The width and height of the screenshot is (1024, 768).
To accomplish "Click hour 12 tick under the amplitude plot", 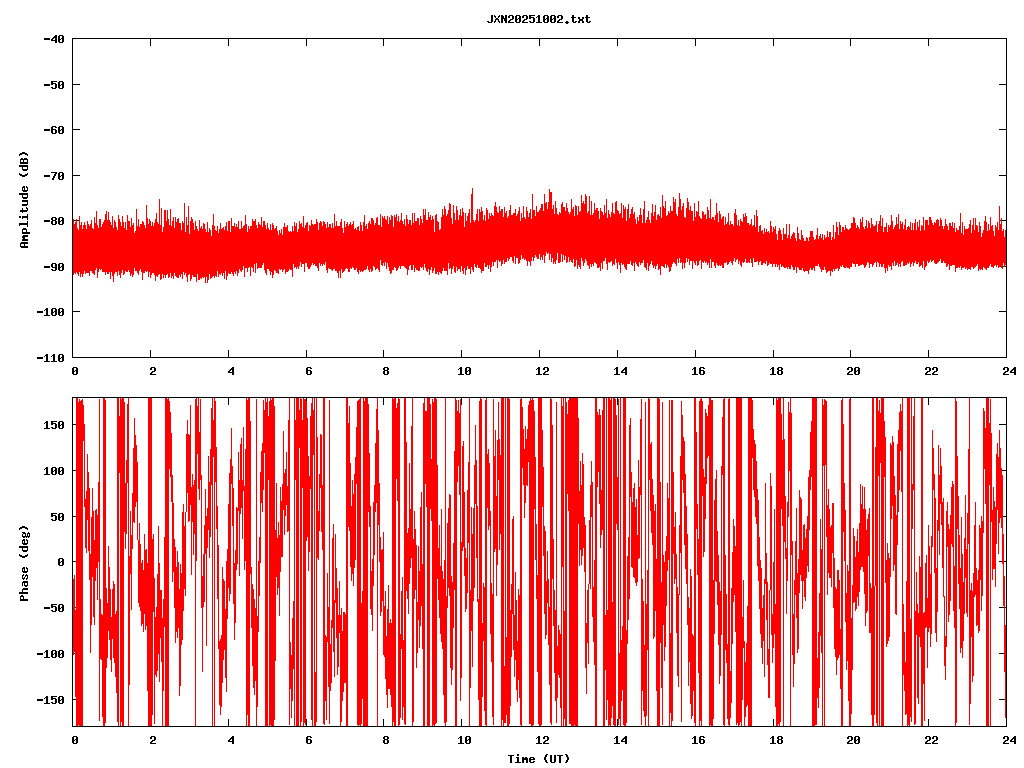I will click(539, 371).
